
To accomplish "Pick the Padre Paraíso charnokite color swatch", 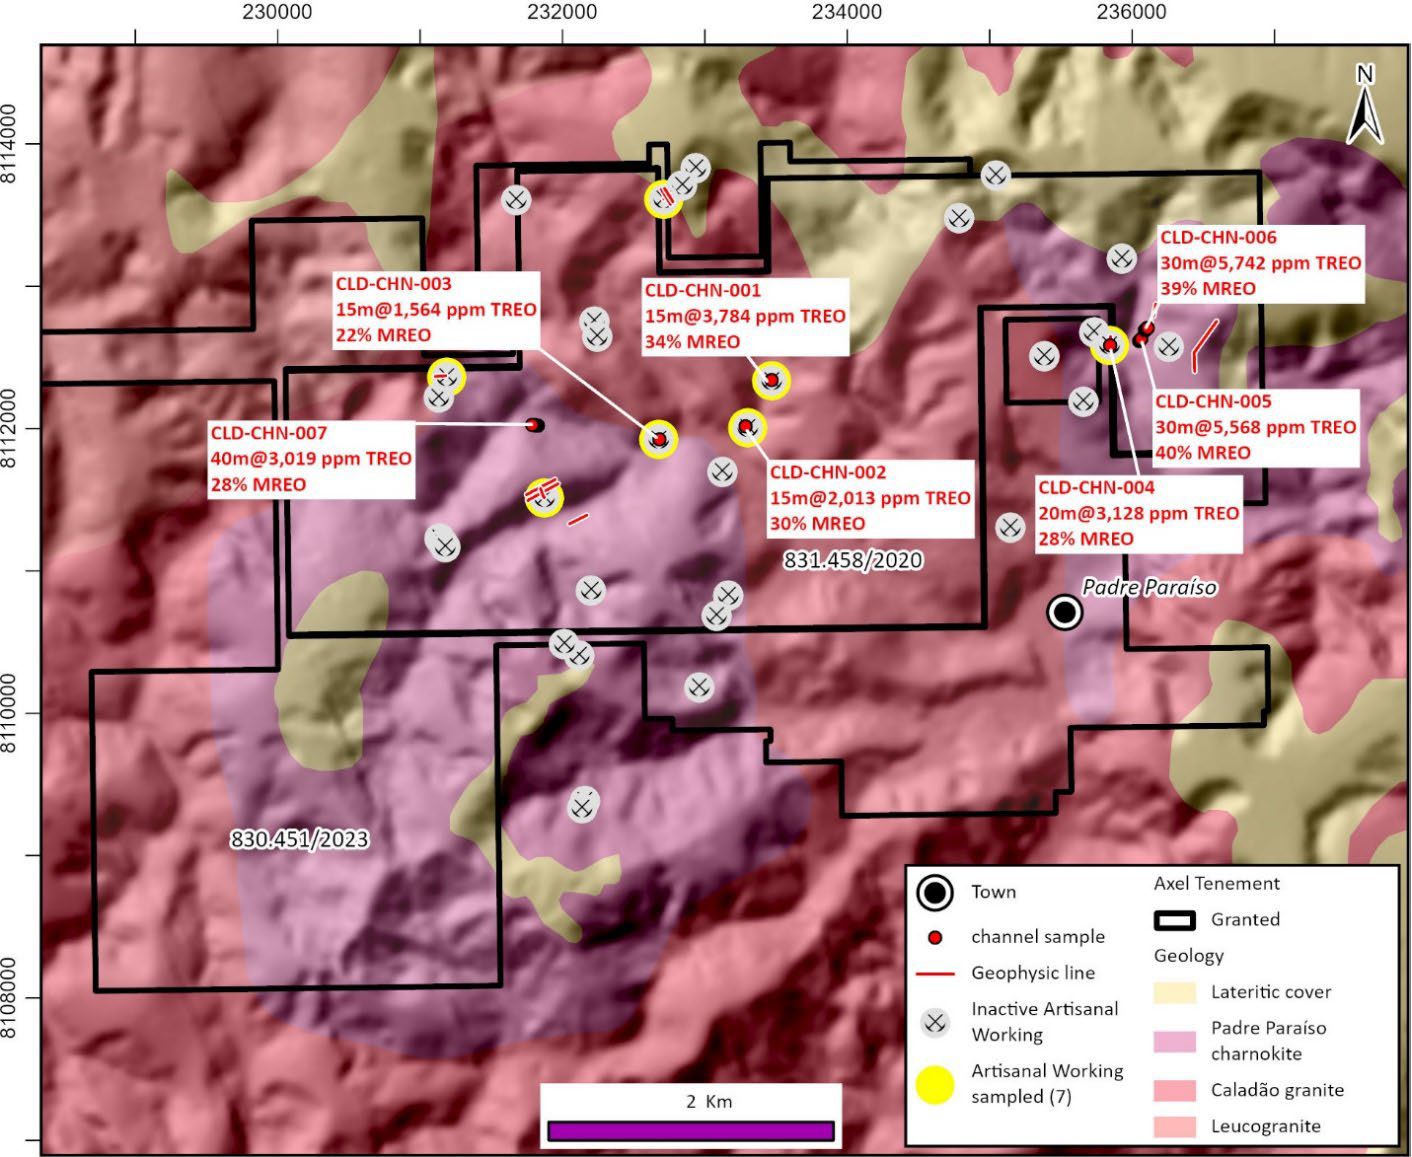I will [x=1174, y=1041].
